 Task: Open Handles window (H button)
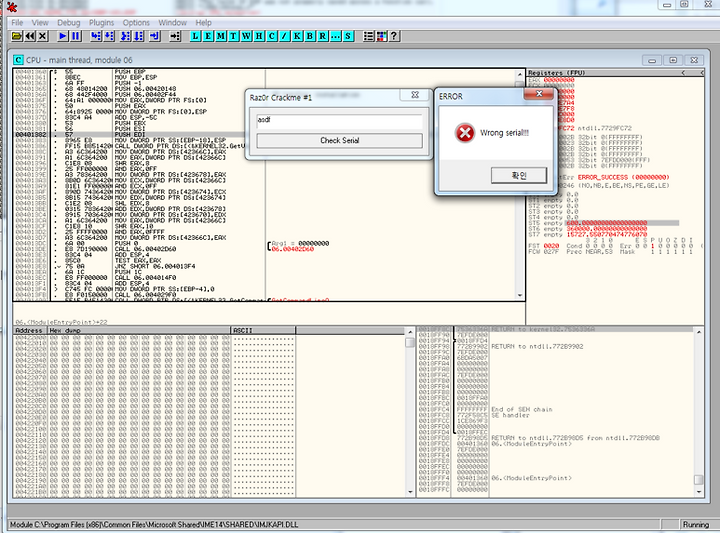coord(259,36)
